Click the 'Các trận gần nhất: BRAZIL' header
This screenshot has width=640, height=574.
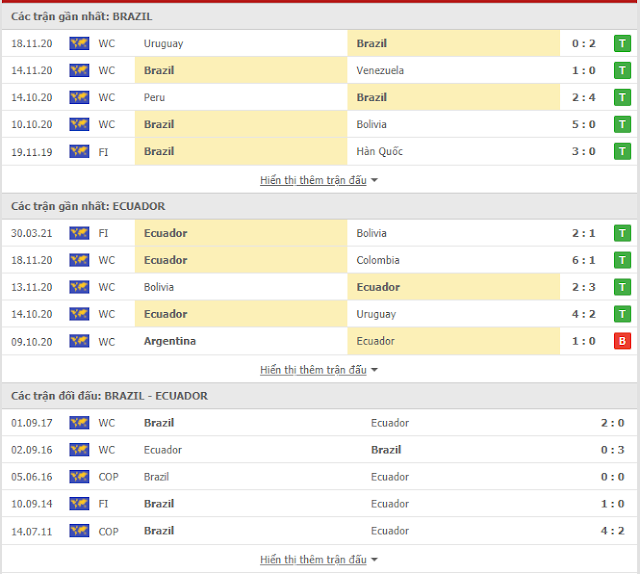82,17
